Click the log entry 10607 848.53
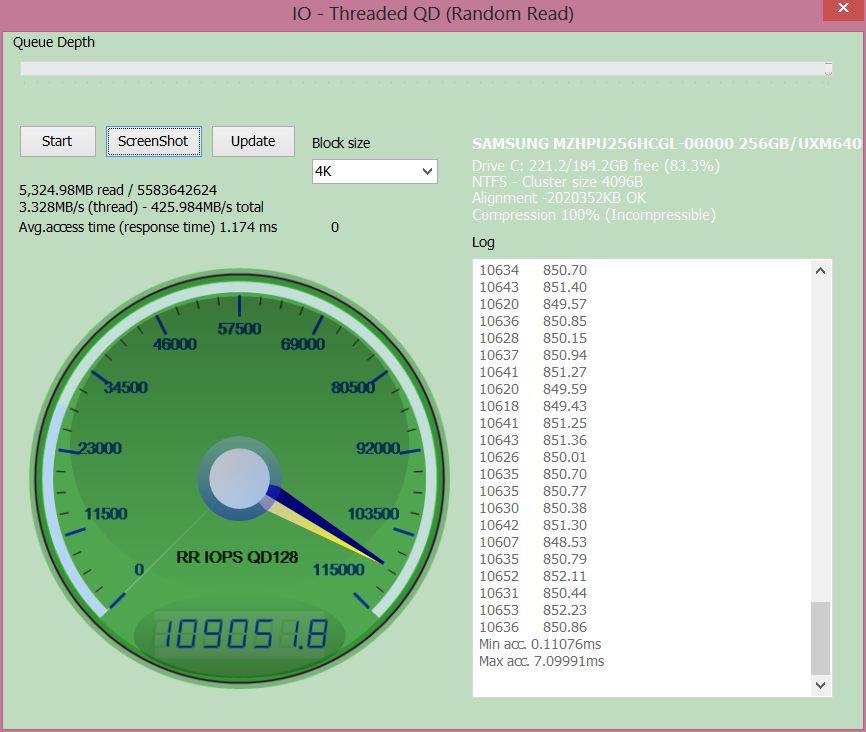The image size is (866, 732). [x=533, y=542]
